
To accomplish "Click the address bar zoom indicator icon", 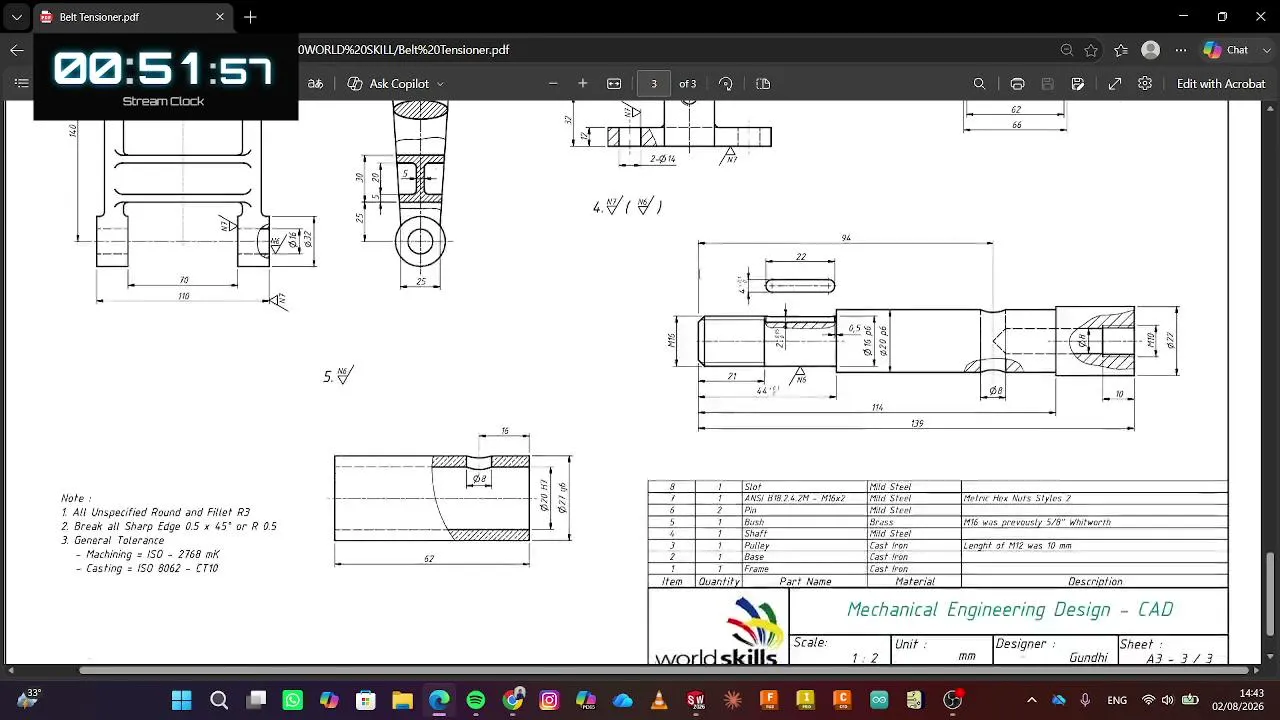I will [x=1067, y=50].
